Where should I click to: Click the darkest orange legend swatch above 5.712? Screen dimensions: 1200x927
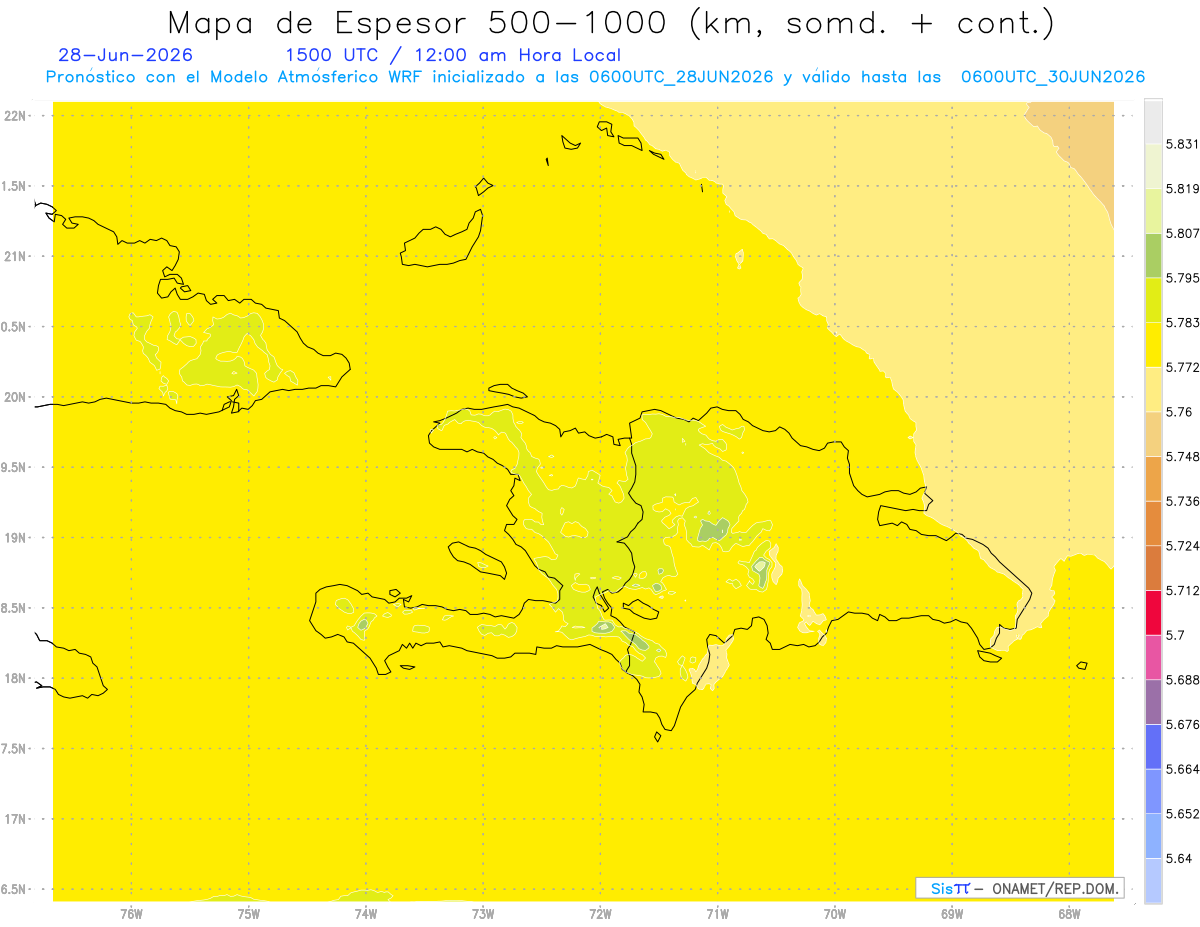pos(1153,568)
